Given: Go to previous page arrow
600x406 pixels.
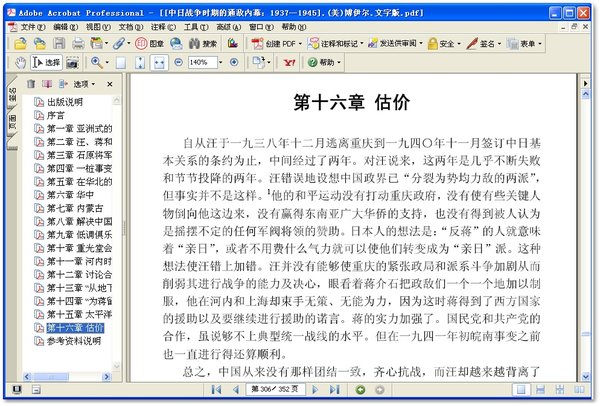Looking at the screenshot, I should tap(236, 390).
